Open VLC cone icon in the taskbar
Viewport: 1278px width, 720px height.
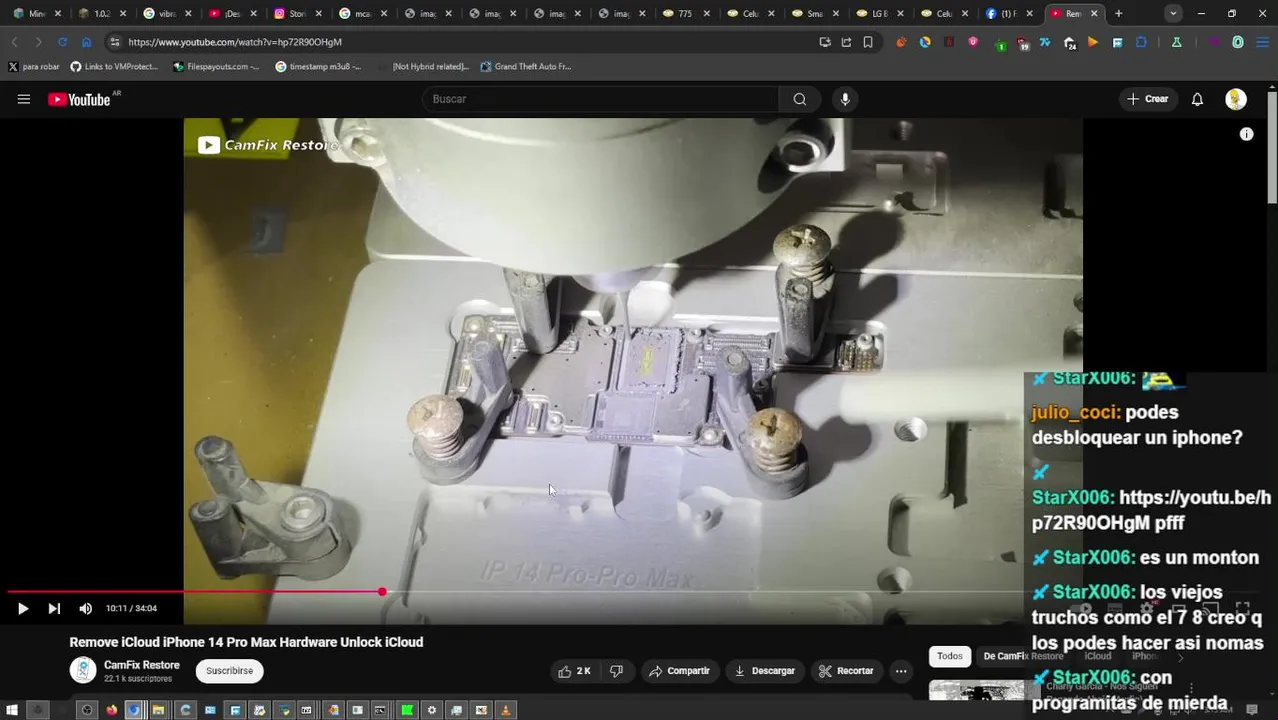click(x=505, y=710)
